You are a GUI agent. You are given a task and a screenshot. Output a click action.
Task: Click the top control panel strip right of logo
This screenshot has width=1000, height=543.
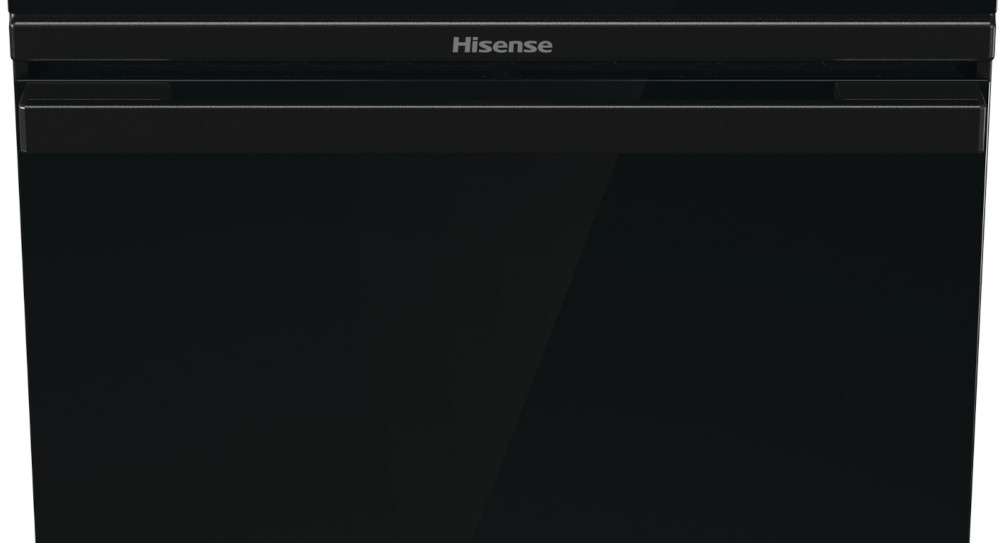click(x=770, y=43)
